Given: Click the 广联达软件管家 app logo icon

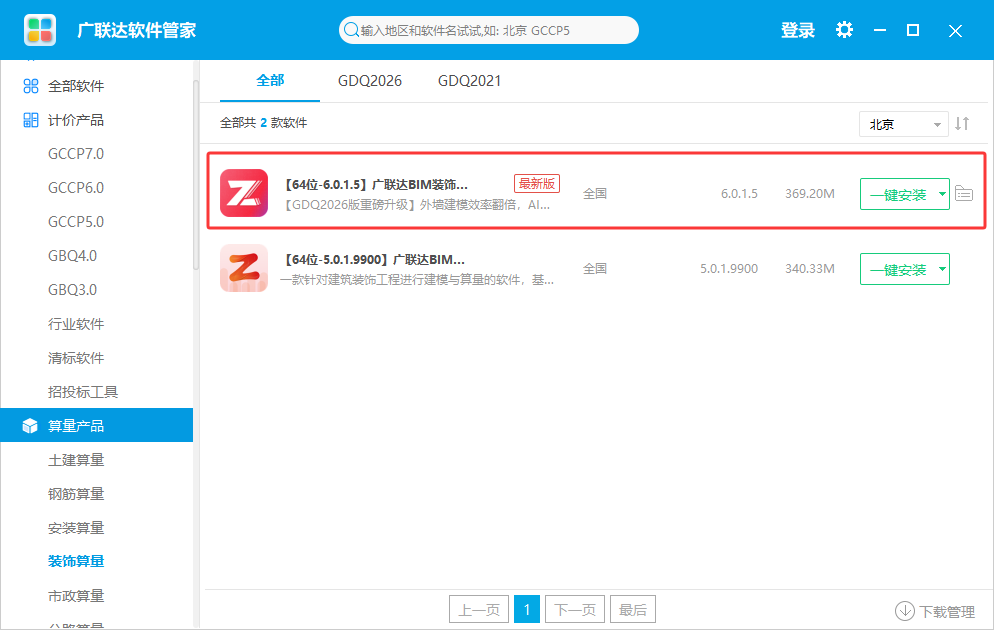Looking at the screenshot, I should (40, 30).
